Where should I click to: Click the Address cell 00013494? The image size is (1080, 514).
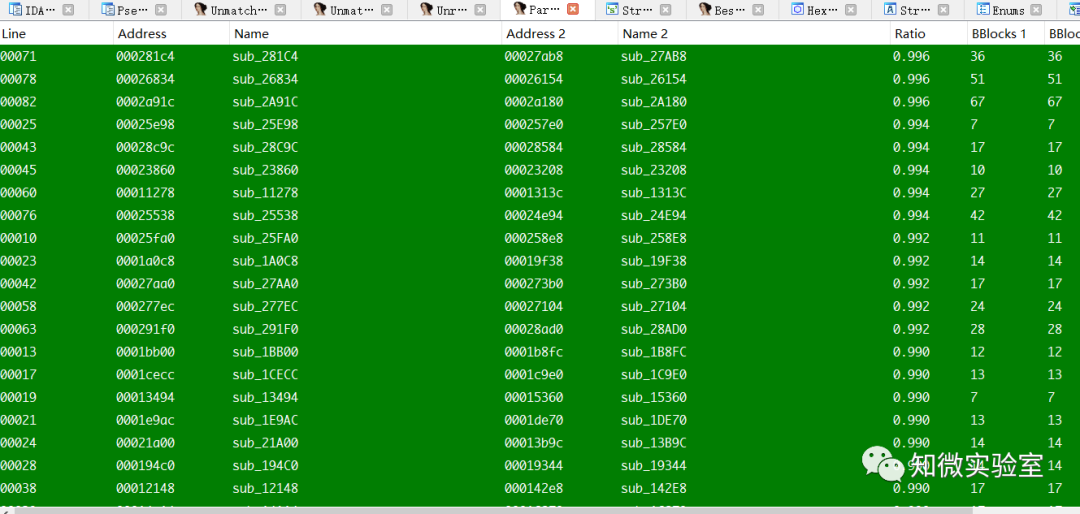[145, 398]
